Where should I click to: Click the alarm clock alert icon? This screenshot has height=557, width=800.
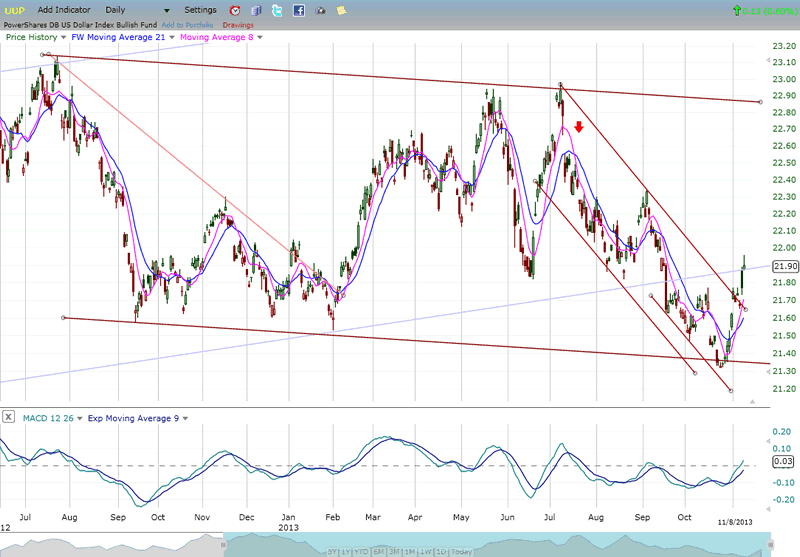click(234, 10)
